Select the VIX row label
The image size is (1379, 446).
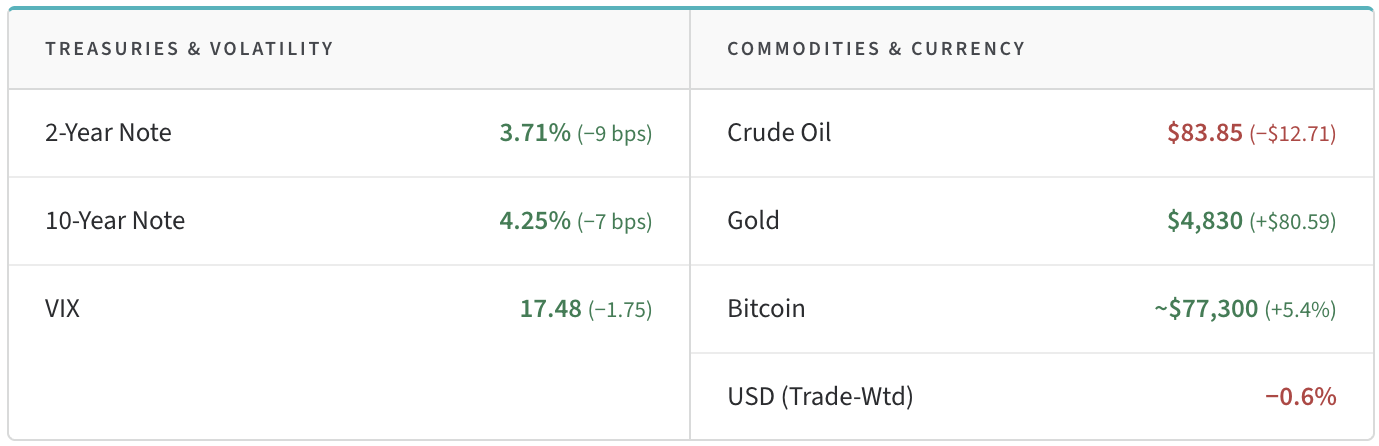pos(62,309)
